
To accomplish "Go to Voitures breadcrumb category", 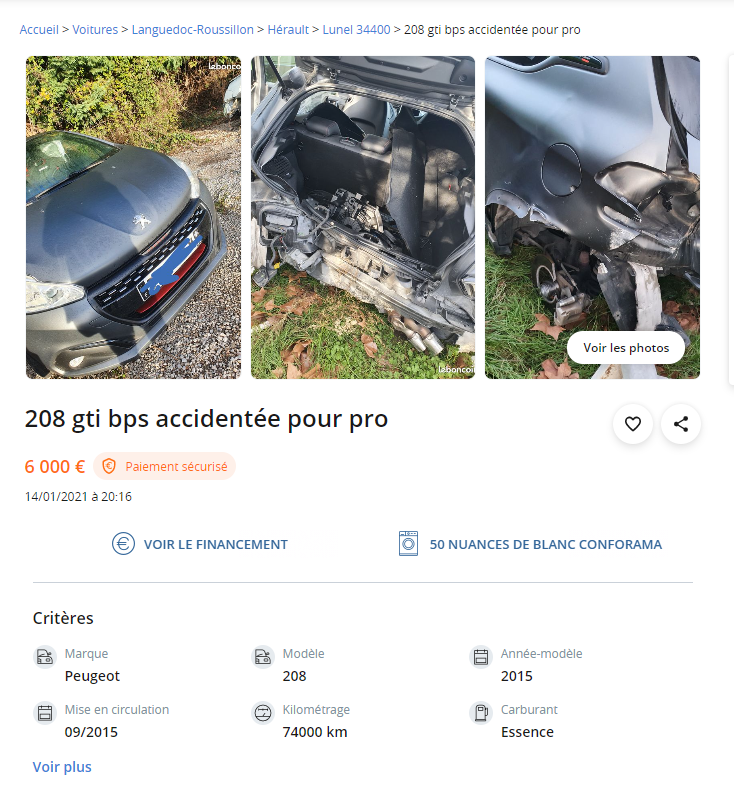I will tap(95, 30).
